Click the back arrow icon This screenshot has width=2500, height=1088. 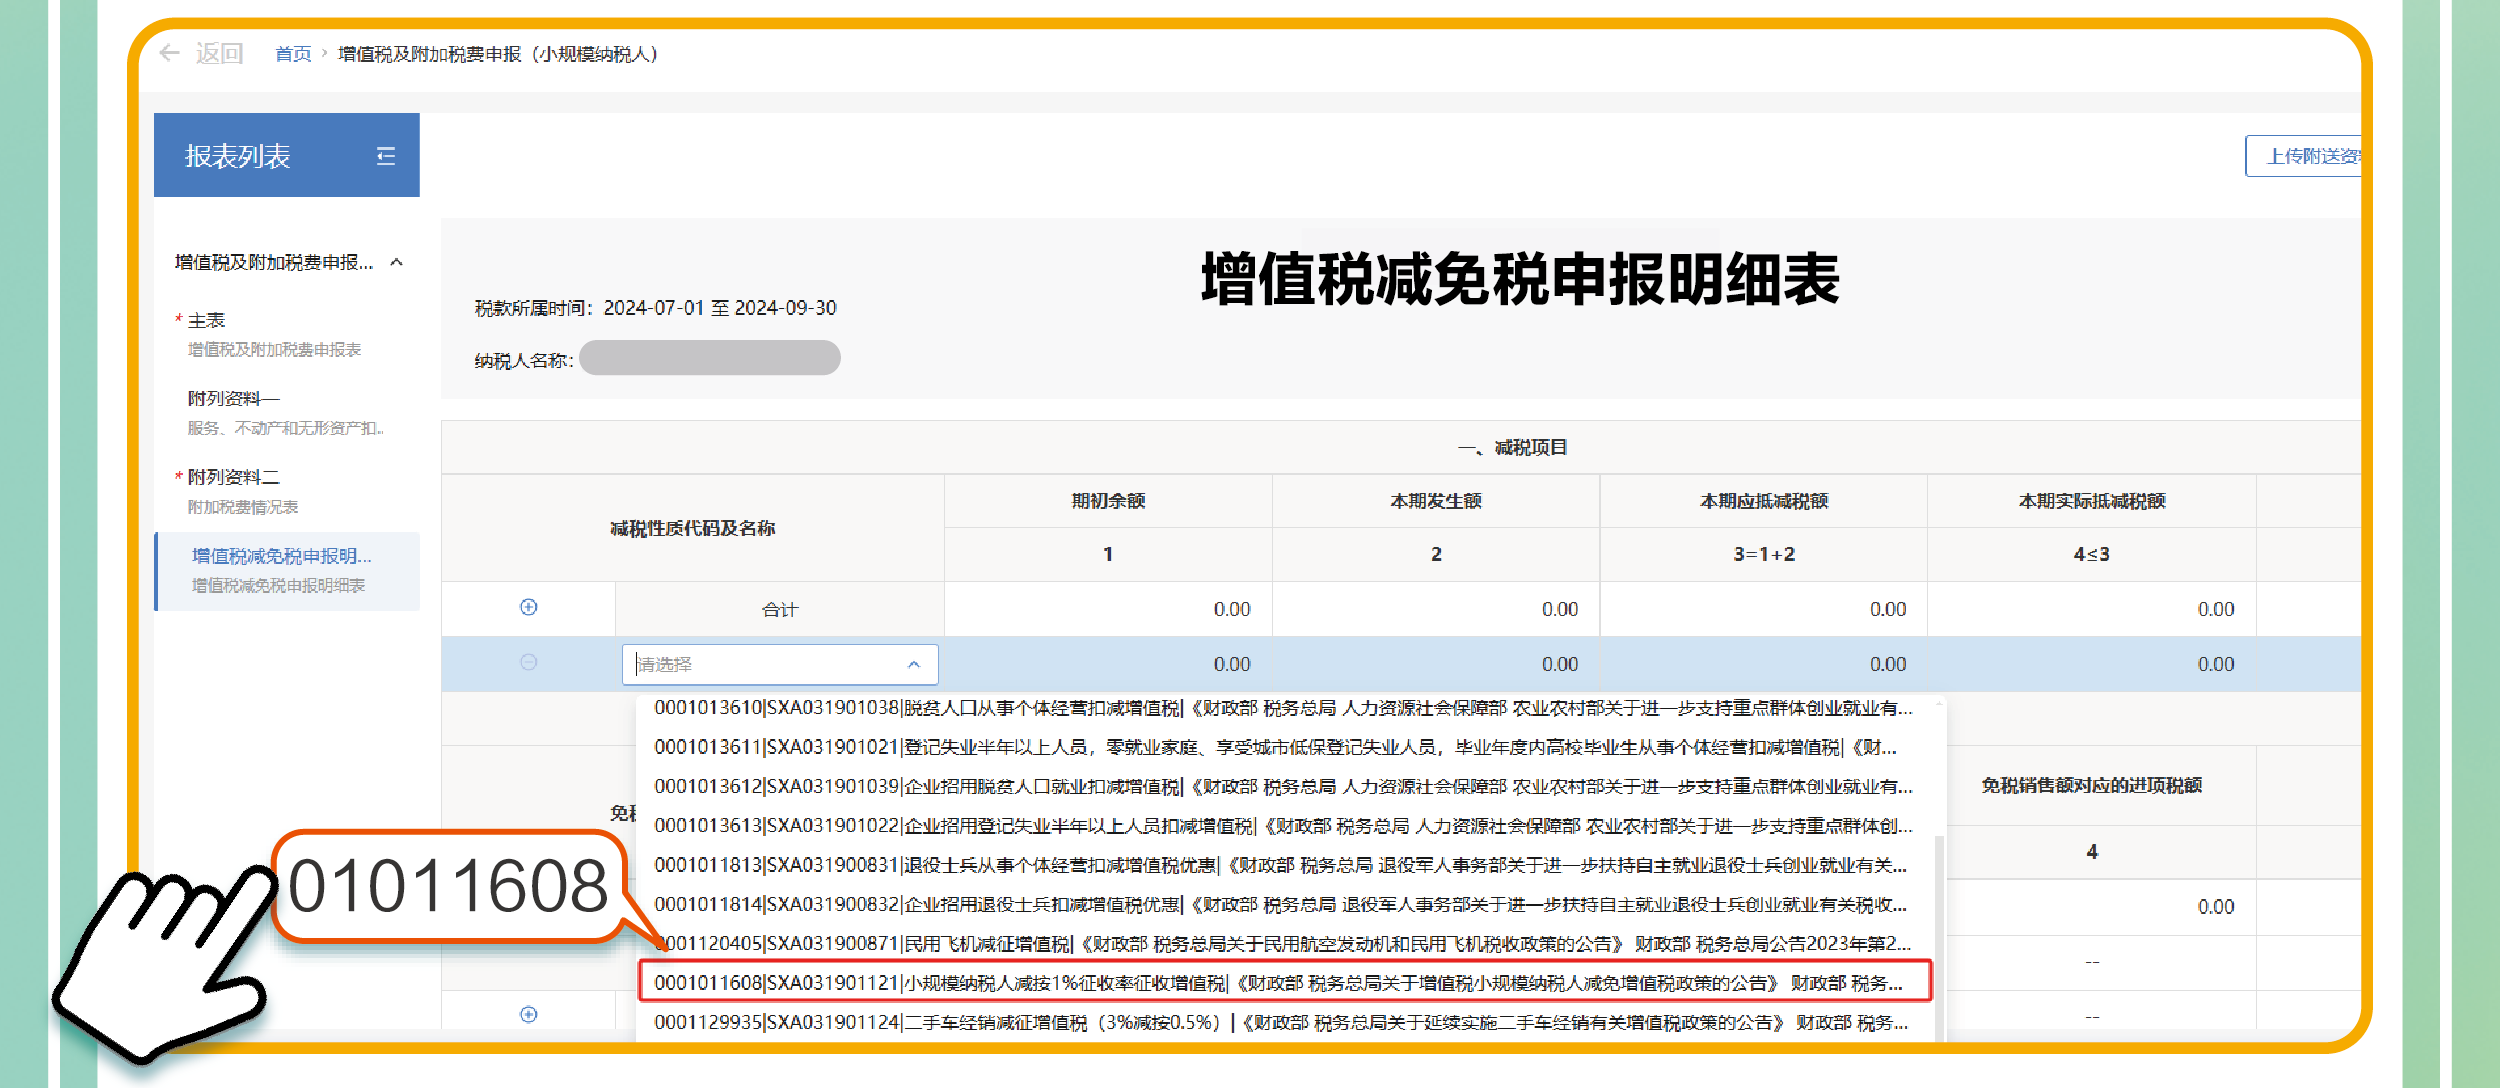coord(170,53)
